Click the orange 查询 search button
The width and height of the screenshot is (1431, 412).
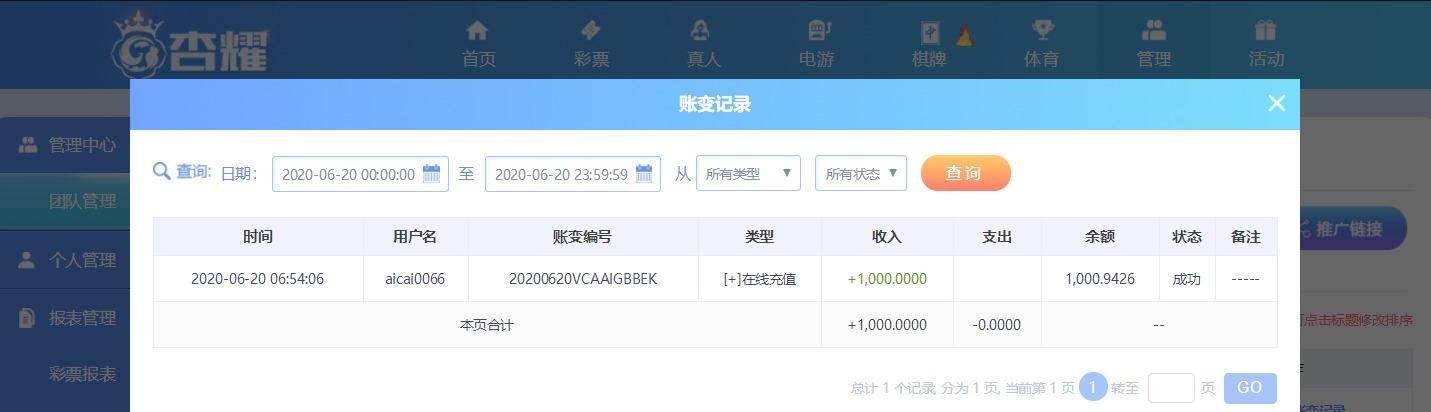click(965, 173)
